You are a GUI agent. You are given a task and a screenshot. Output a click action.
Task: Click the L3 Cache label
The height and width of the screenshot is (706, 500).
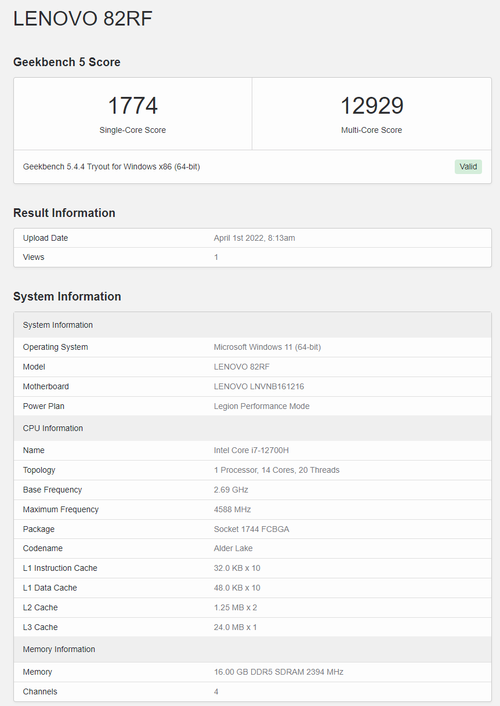(x=40, y=627)
